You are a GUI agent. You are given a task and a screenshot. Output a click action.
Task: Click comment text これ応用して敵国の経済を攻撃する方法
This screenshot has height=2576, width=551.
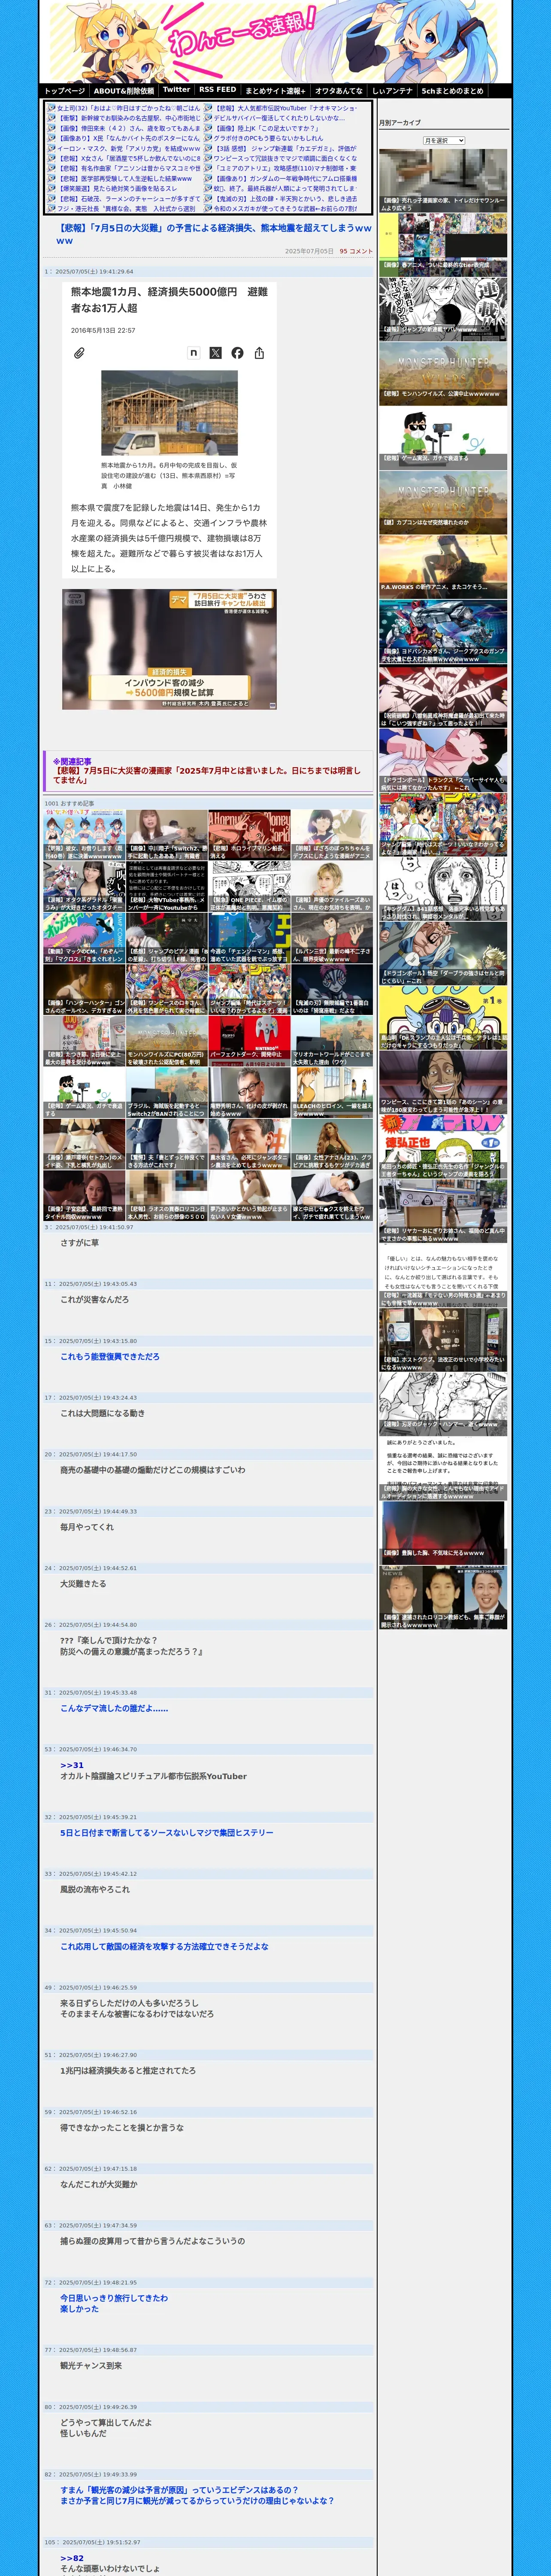(x=164, y=1946)
